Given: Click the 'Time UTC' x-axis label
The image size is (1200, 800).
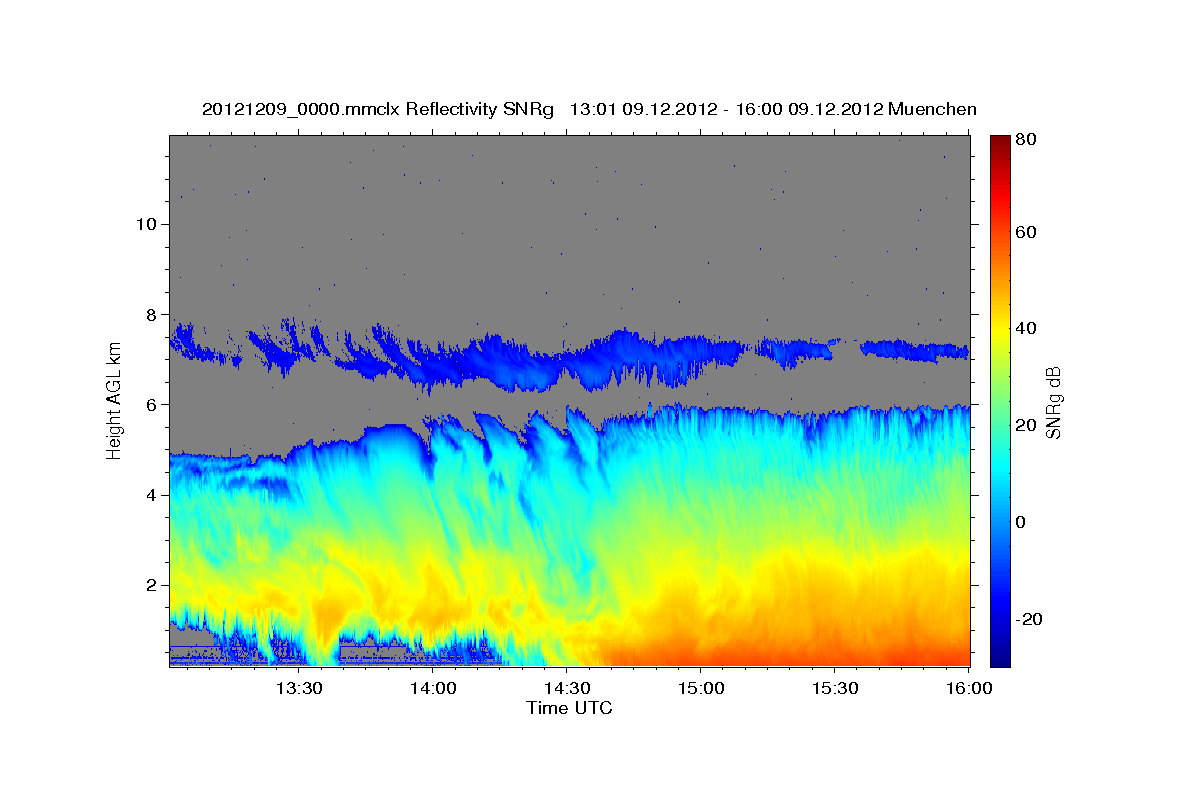Looking at the screenshot, I should coord(569,708).
